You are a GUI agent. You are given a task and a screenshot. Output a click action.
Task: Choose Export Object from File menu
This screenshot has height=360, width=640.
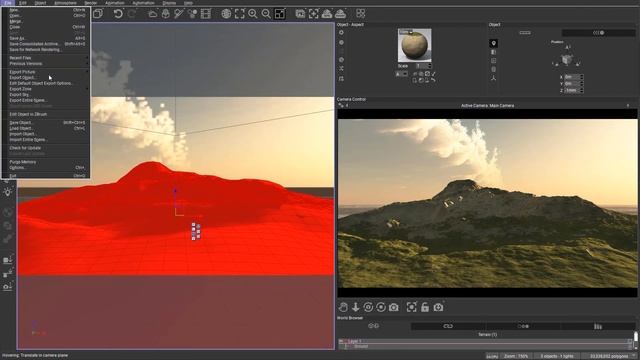click(x=46, y=78)
